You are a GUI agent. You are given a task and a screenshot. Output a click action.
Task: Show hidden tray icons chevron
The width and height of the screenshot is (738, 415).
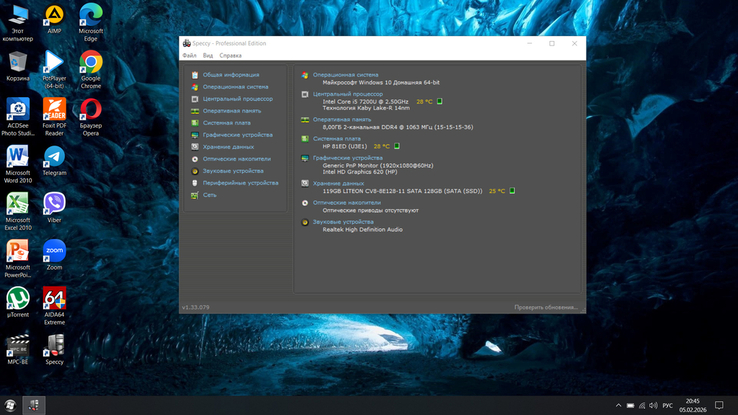pos(618,405)
